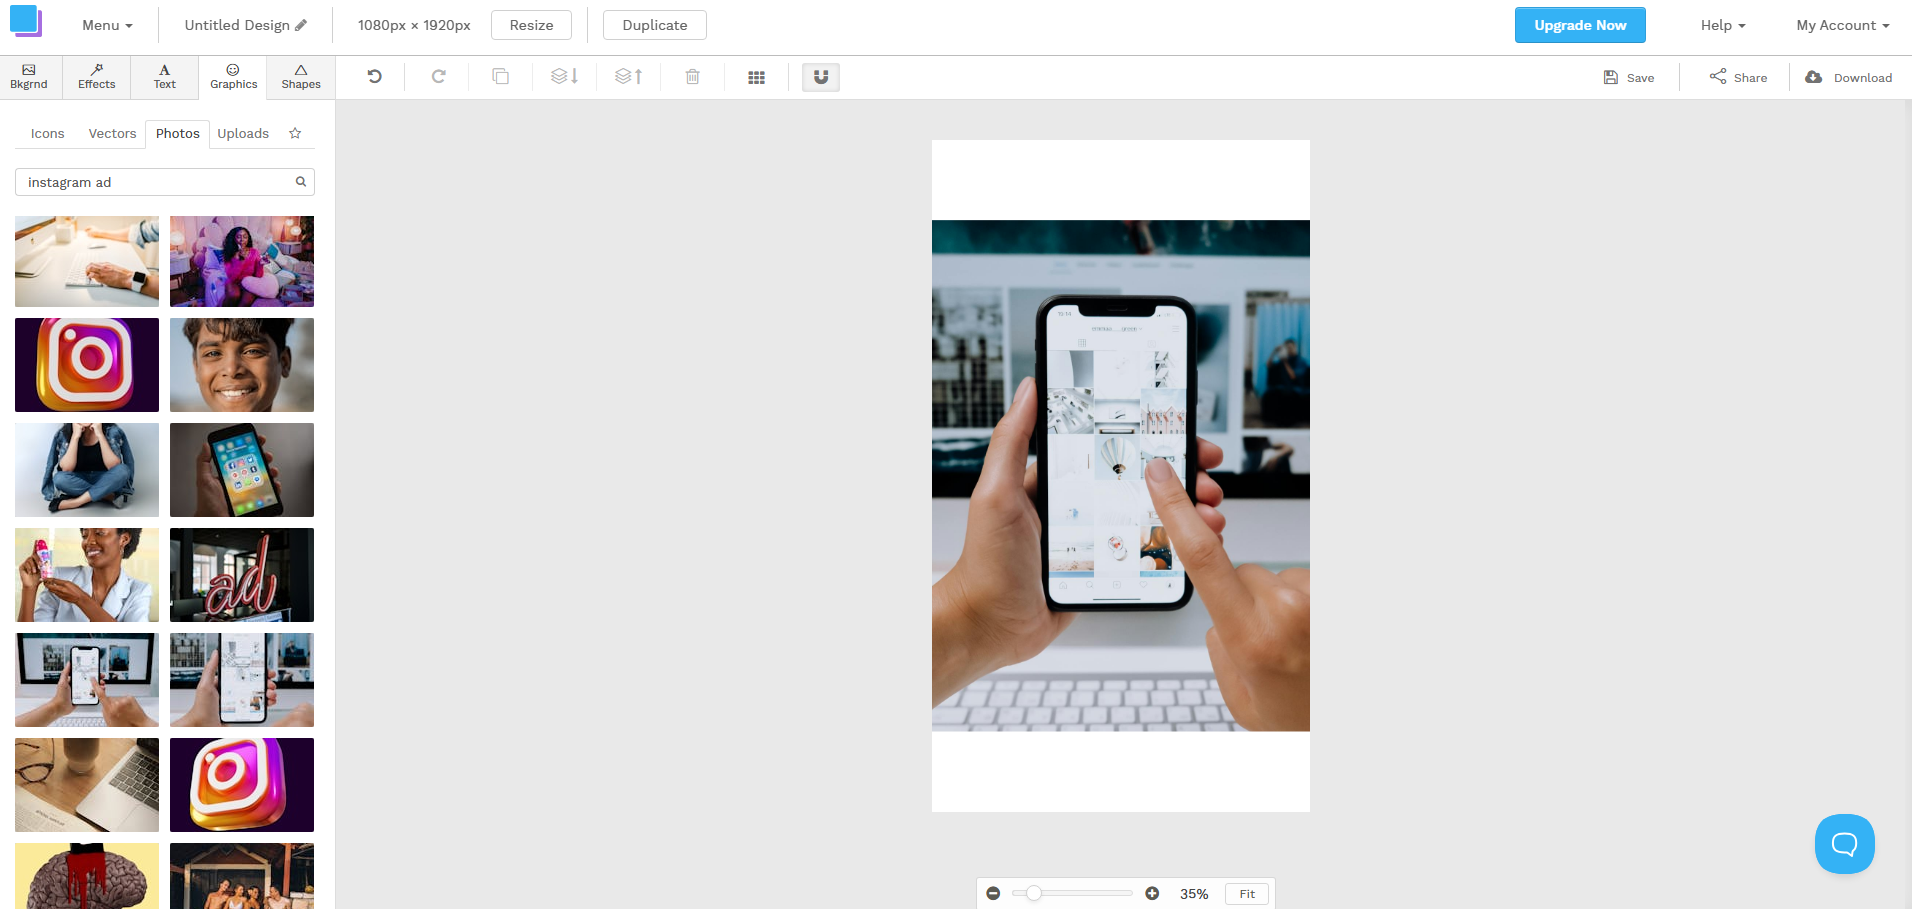Send layer backward using the layer-down icon

[x=564, y=76]
